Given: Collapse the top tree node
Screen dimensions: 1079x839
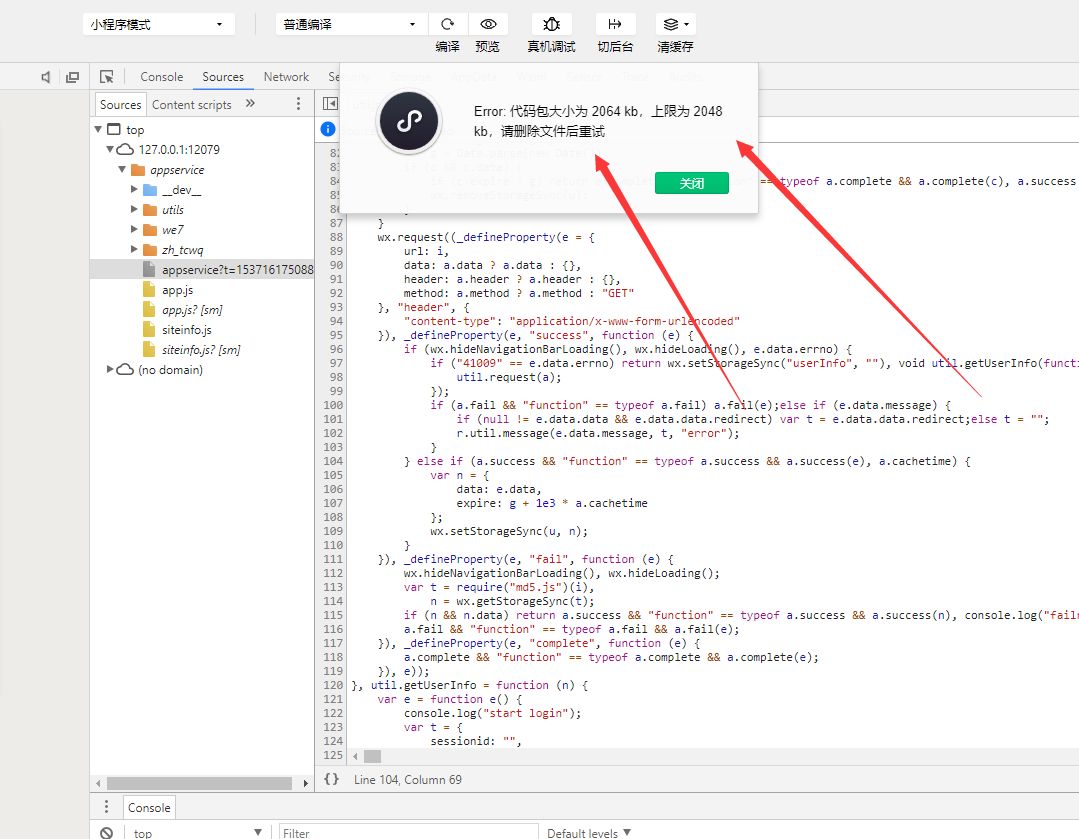Looking at the screenshot, I should point(98,129).
